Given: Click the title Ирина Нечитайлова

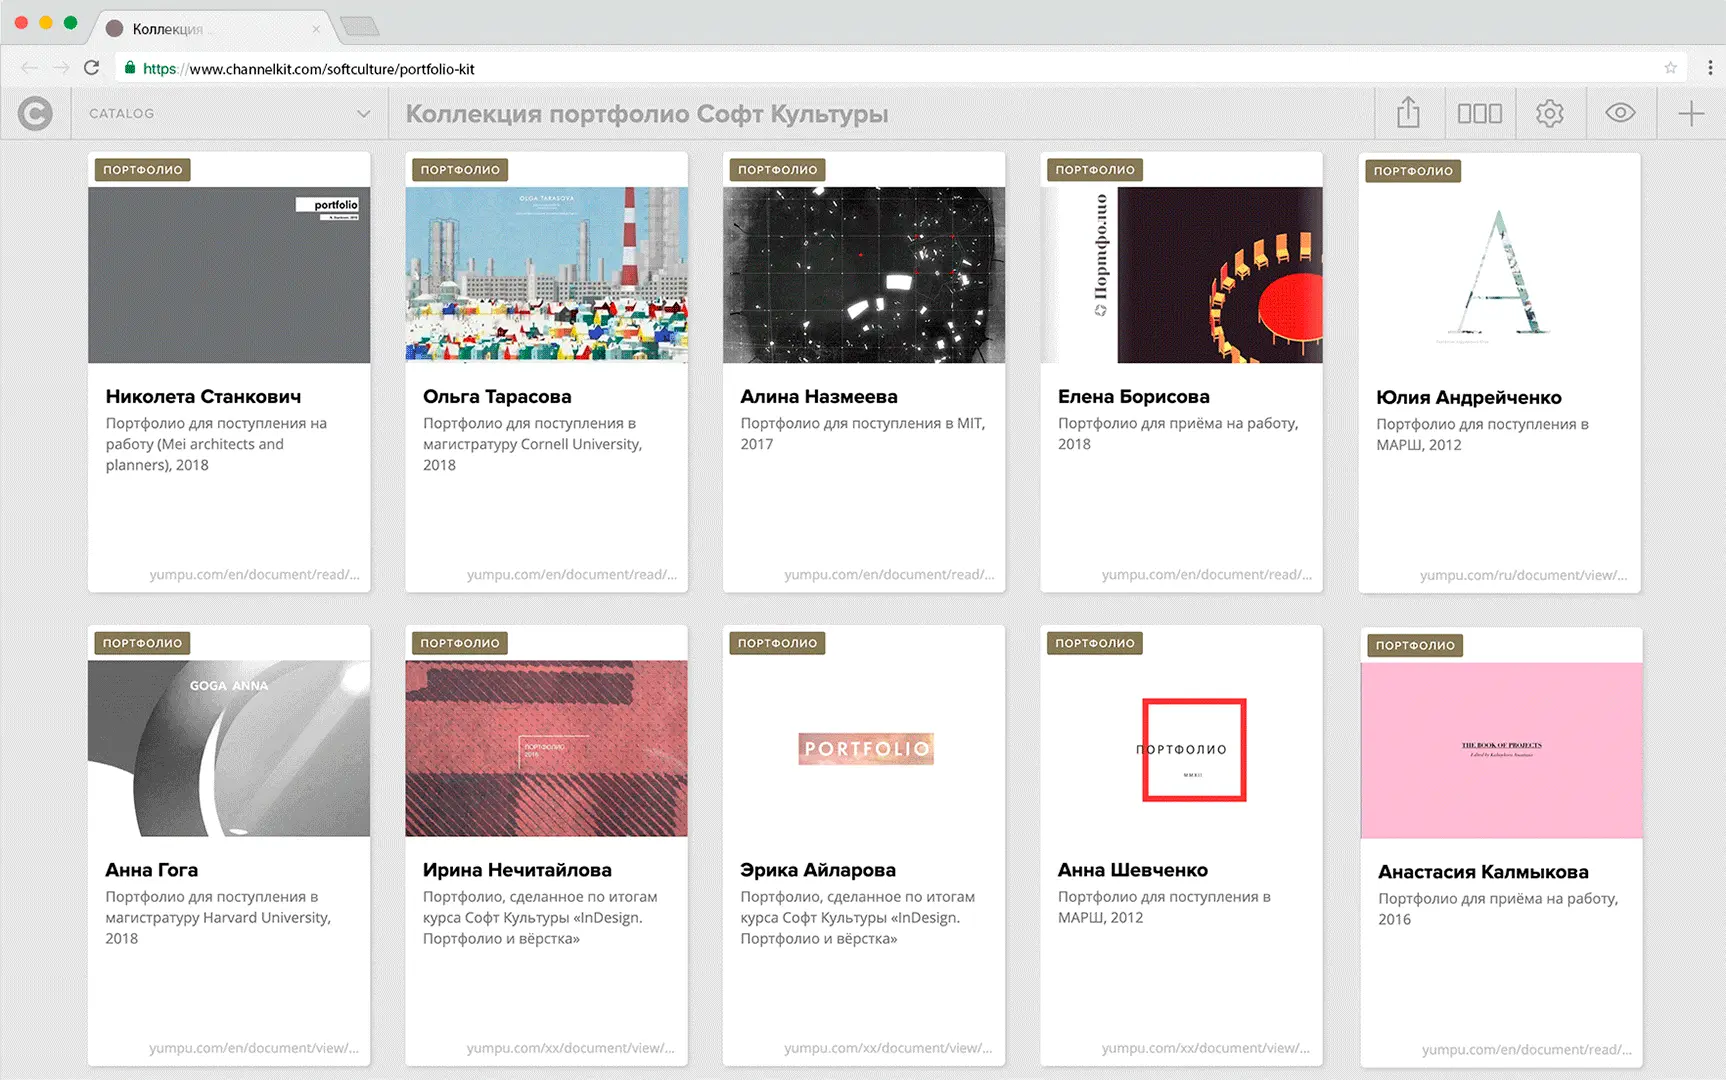Looking at the screenshot, I should coord(517,869).
